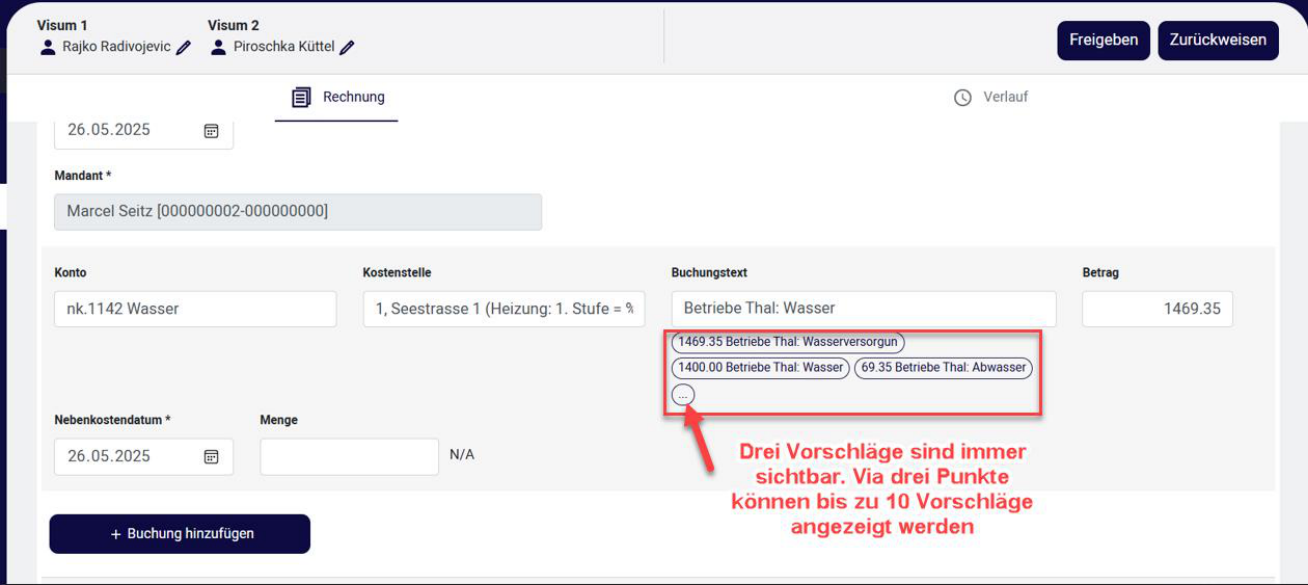The width and height of the screenshot is (1308, 585).
Task: Select suggestion 69.35 Betriebe Thal: Abwasser
Action: [x=944, y=368]
